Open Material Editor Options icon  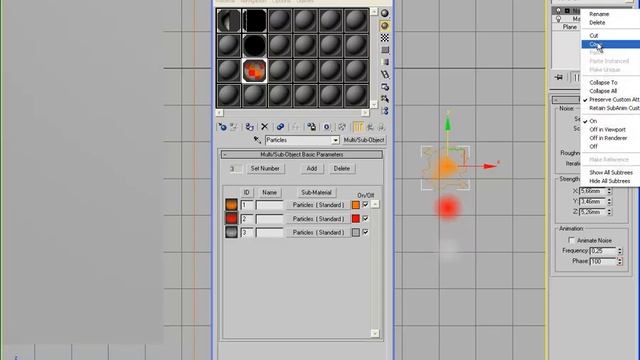click(384, 87)
